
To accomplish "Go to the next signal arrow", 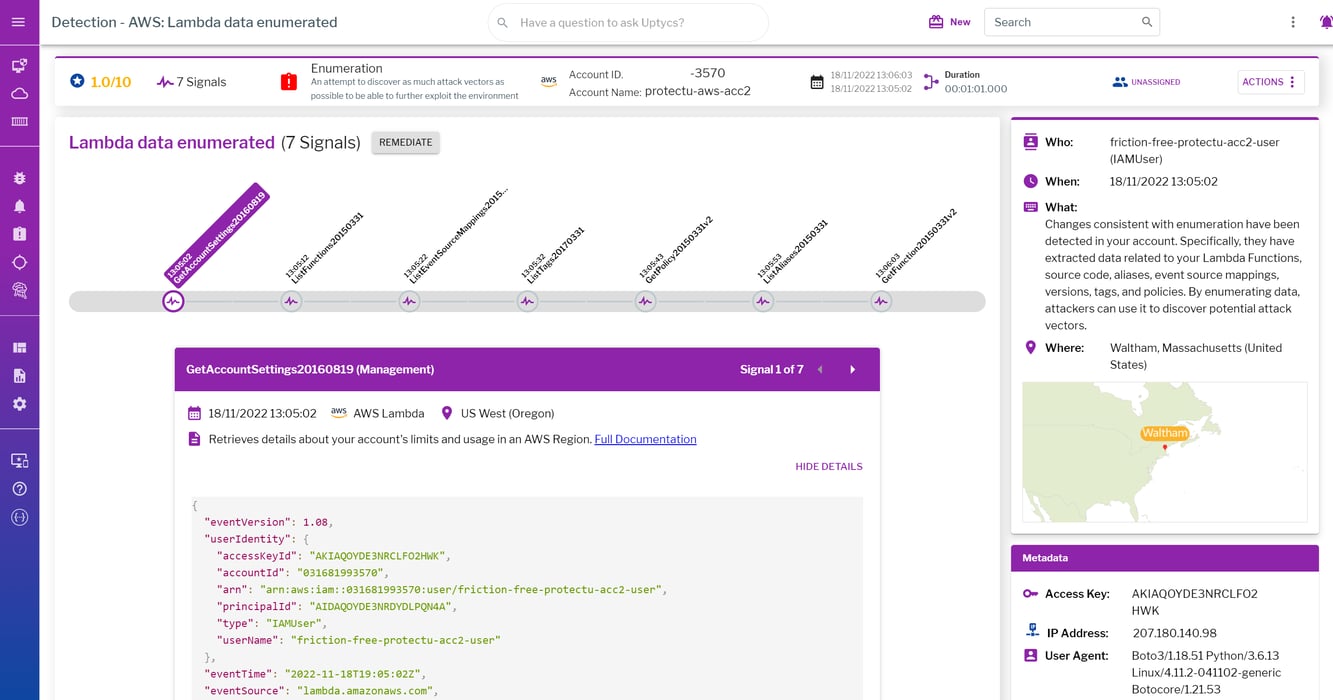I will 853,370.
